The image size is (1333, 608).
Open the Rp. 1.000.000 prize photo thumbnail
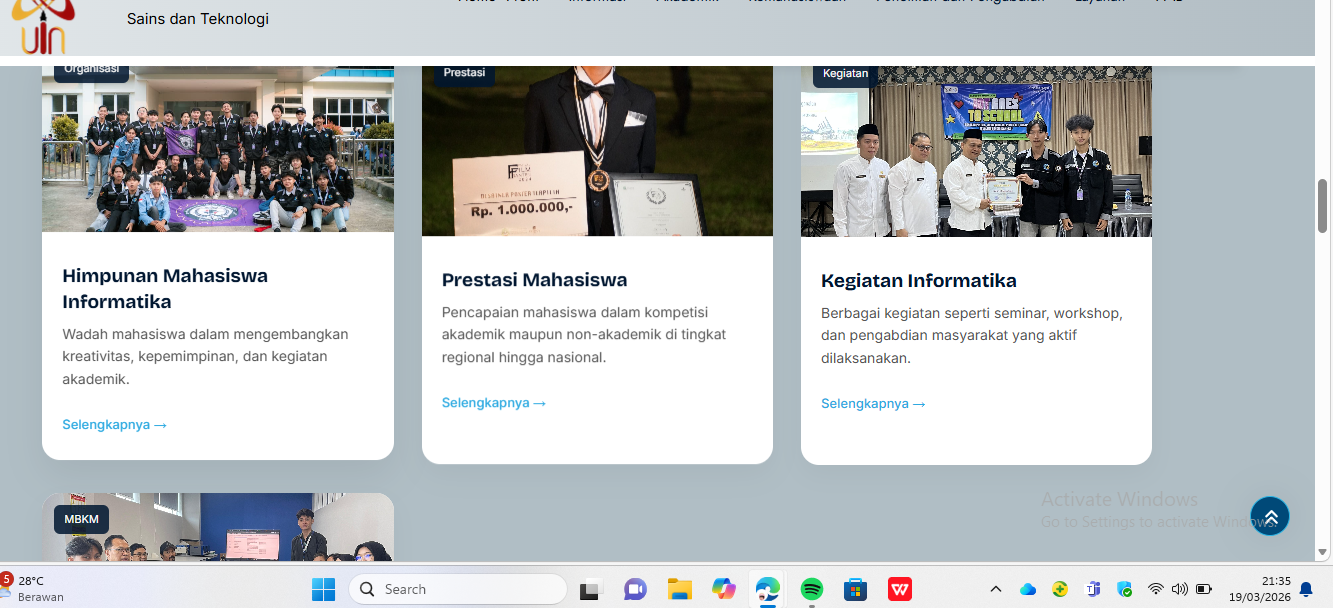(597, 151)
